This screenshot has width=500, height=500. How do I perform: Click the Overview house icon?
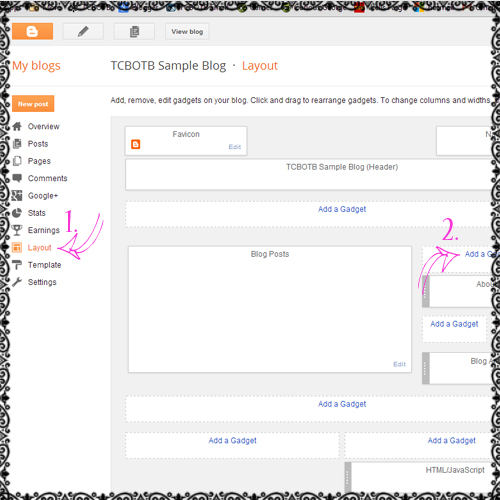pyautogui.click(x=17, y=126)
